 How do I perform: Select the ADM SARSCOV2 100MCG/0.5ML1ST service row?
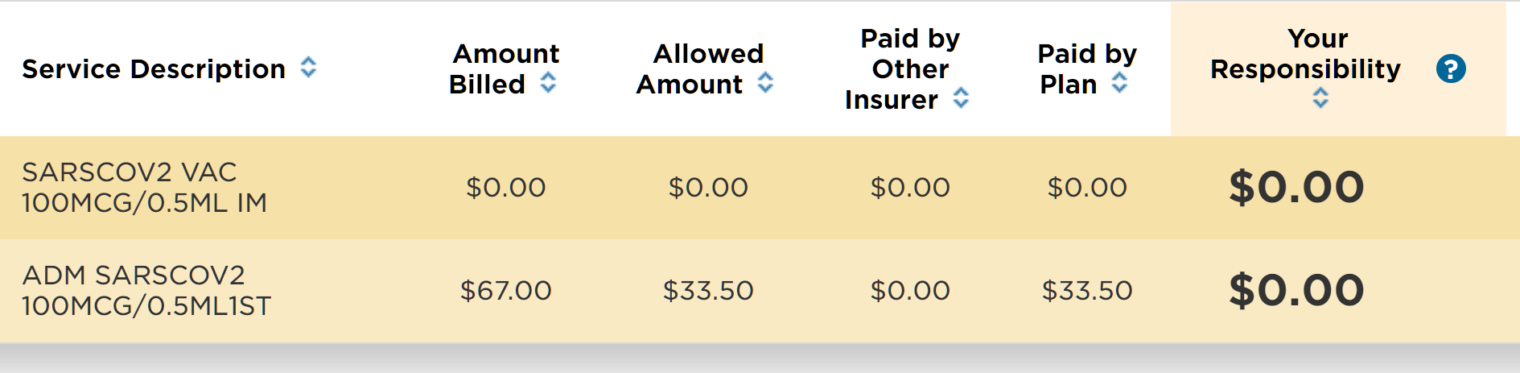click(760, 291)
